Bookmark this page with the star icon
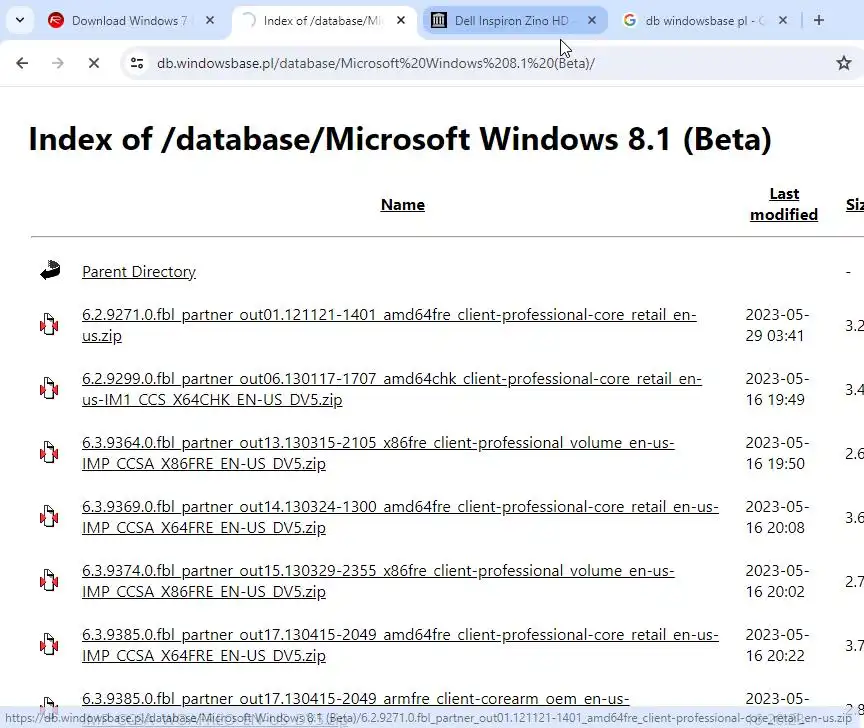Image resolution: width=864 pixels, height=728 pixels. point(844,63)
